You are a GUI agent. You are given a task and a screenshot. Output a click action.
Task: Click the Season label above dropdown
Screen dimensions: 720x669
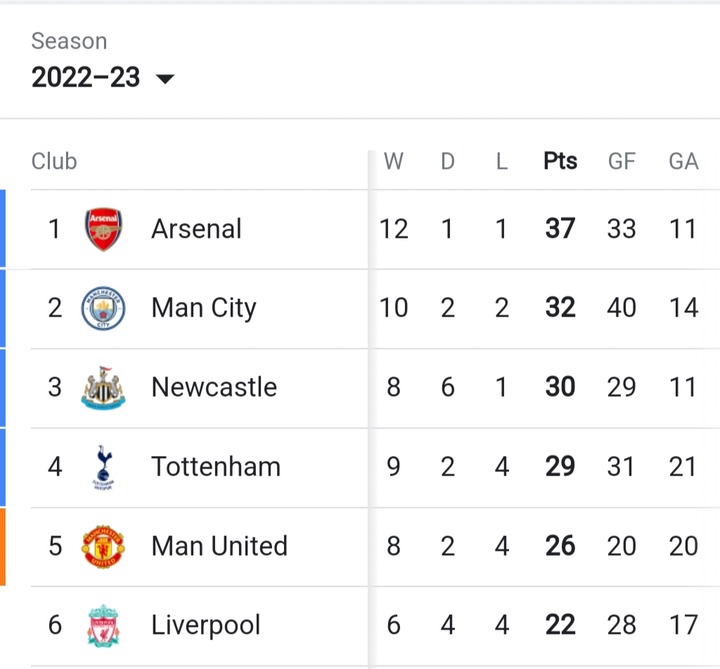pyautogui.click(x=69, y=41)
